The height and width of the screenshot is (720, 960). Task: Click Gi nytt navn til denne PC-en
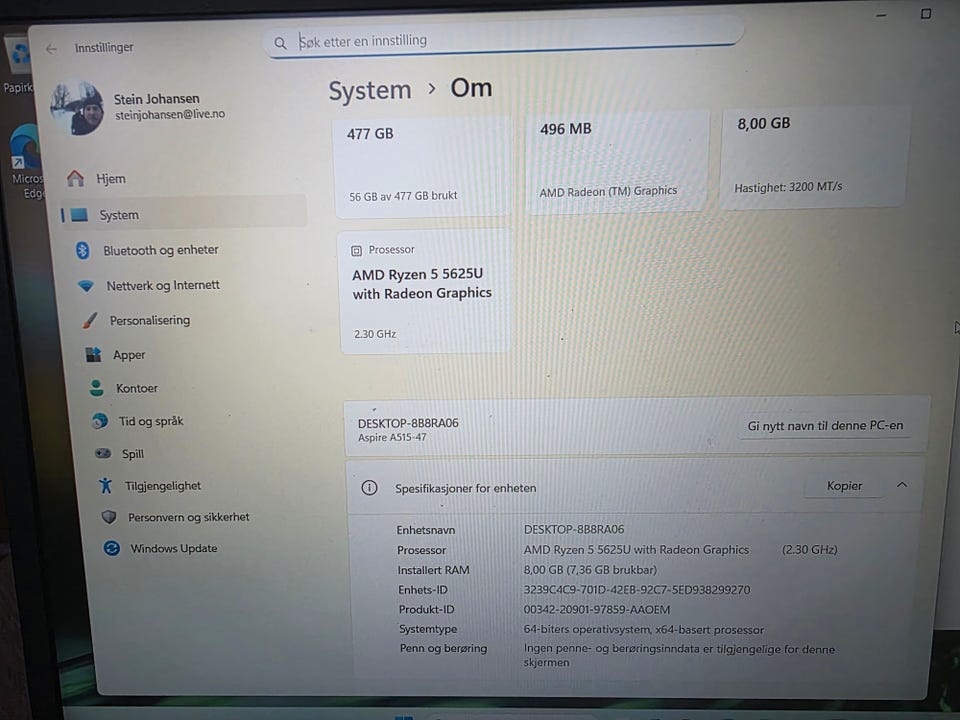(825, 426)
